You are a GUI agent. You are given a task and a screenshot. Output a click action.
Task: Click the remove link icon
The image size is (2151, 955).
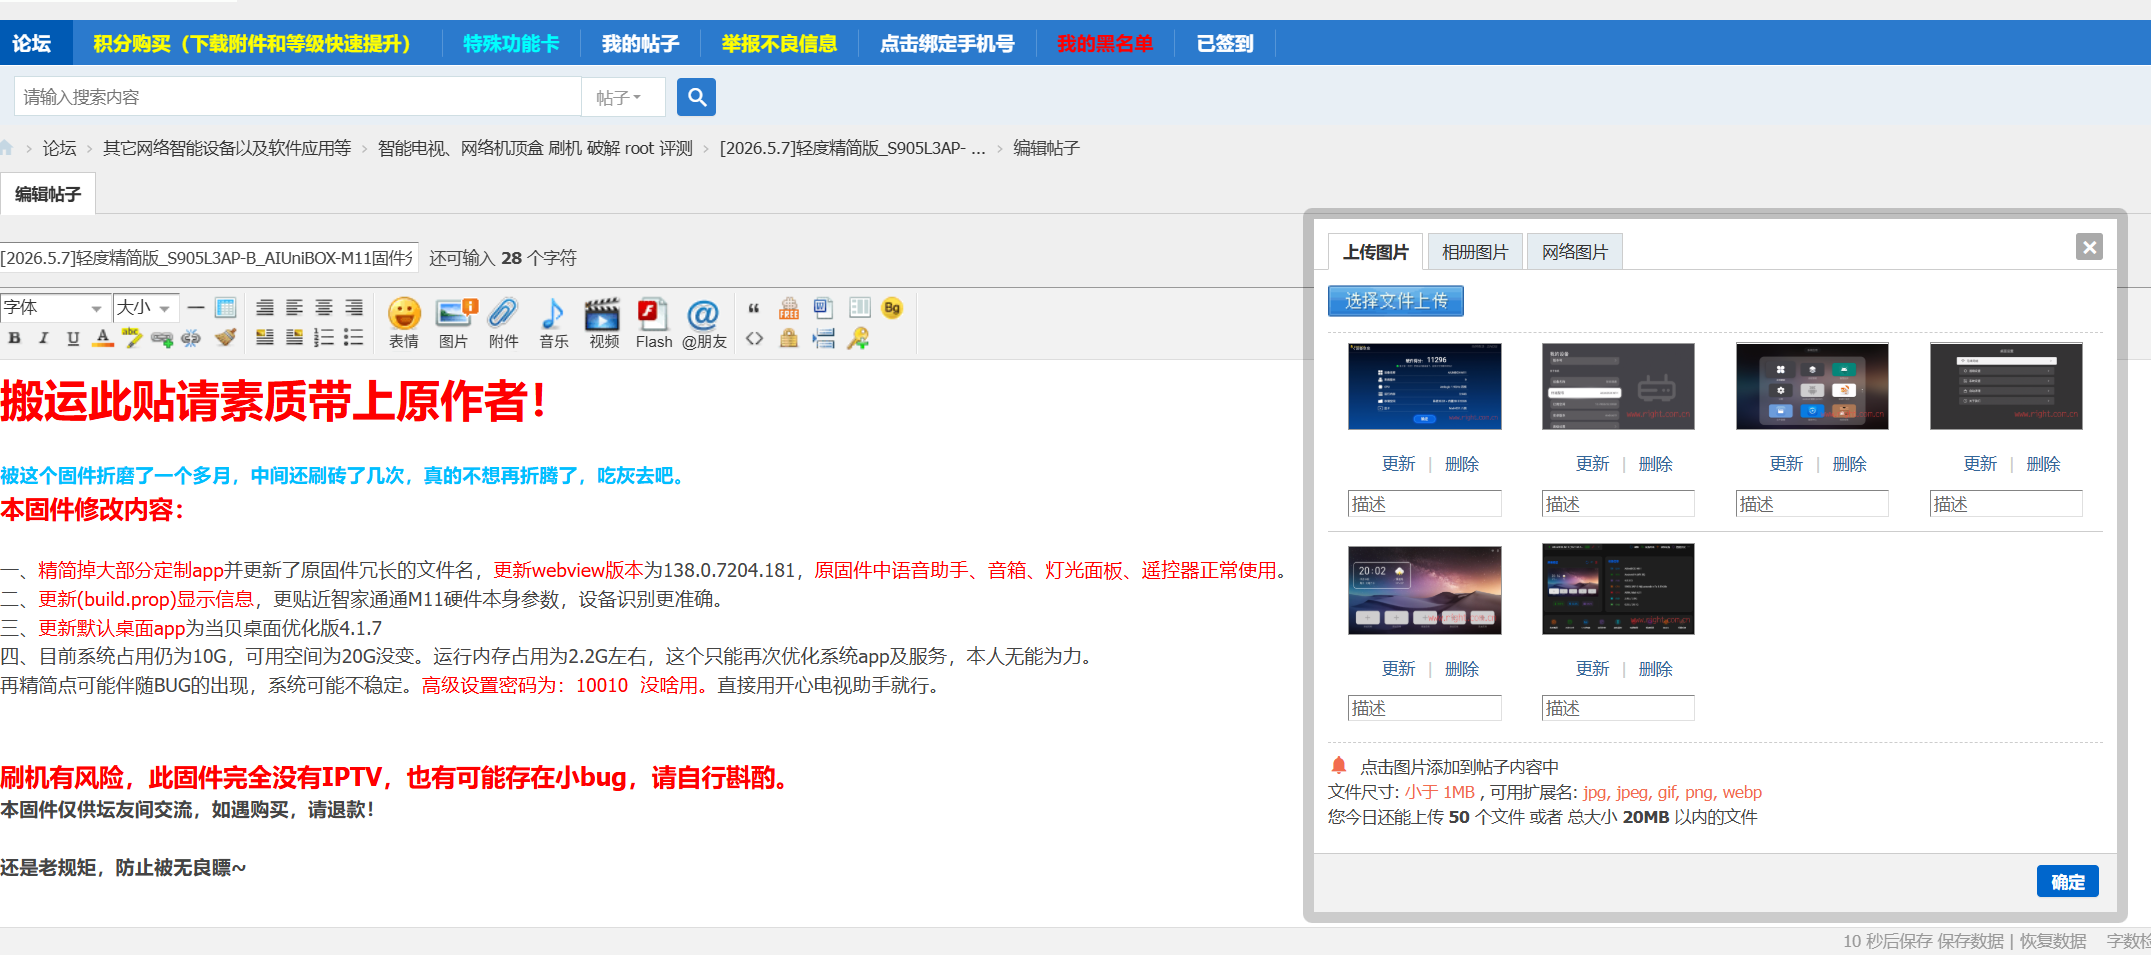click(190, 338)
